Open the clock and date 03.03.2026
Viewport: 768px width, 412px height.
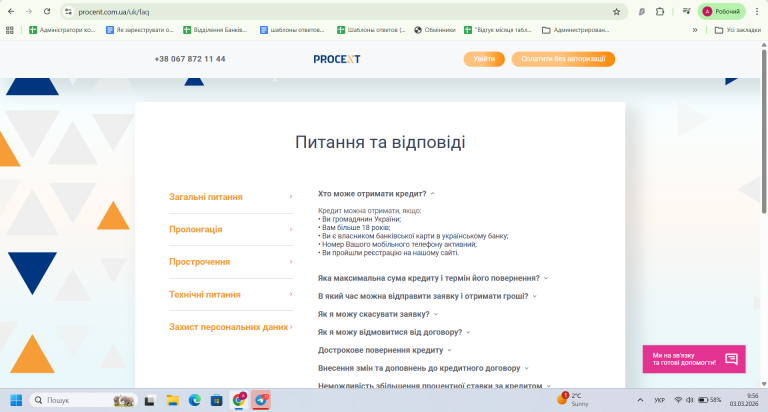pos(744,400)
